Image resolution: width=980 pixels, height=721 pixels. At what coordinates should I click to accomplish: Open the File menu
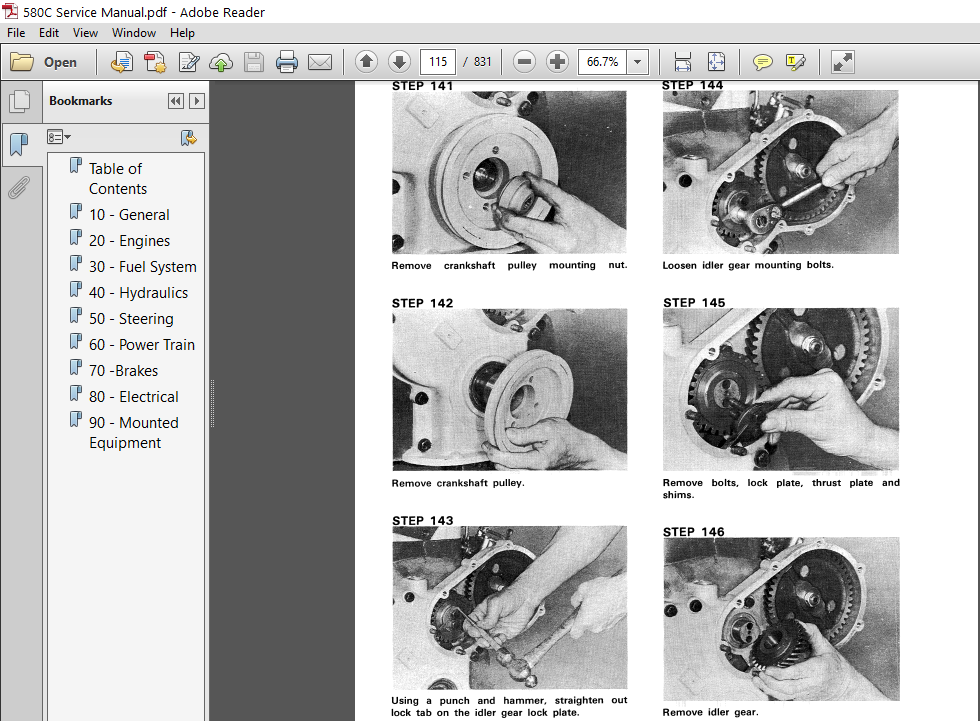(x=16, y=32)
